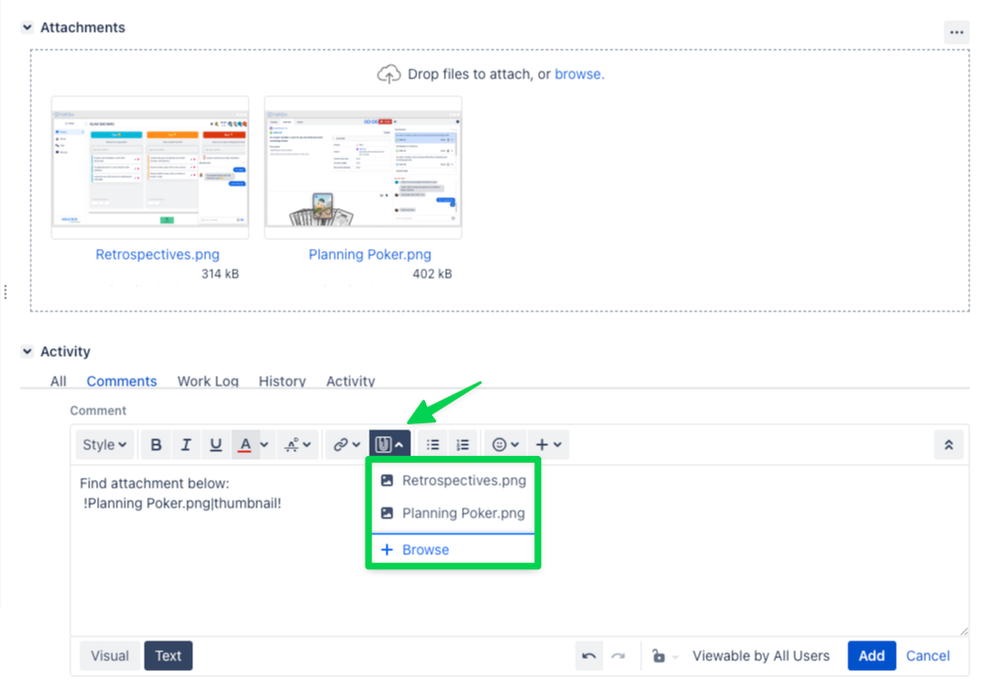Open the emoji dropdown arrow

tap(515, 445)
